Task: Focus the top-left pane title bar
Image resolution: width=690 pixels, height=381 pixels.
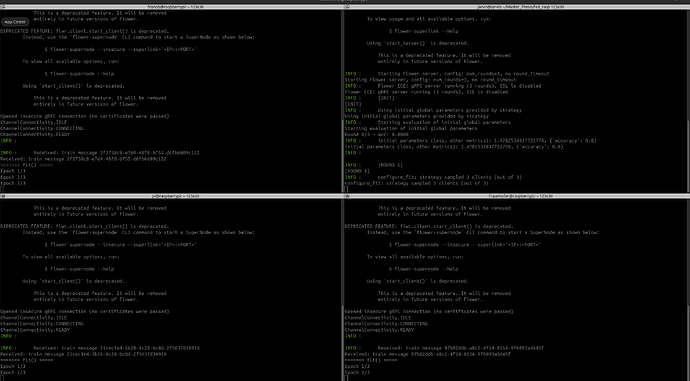Action: (172, 7)
